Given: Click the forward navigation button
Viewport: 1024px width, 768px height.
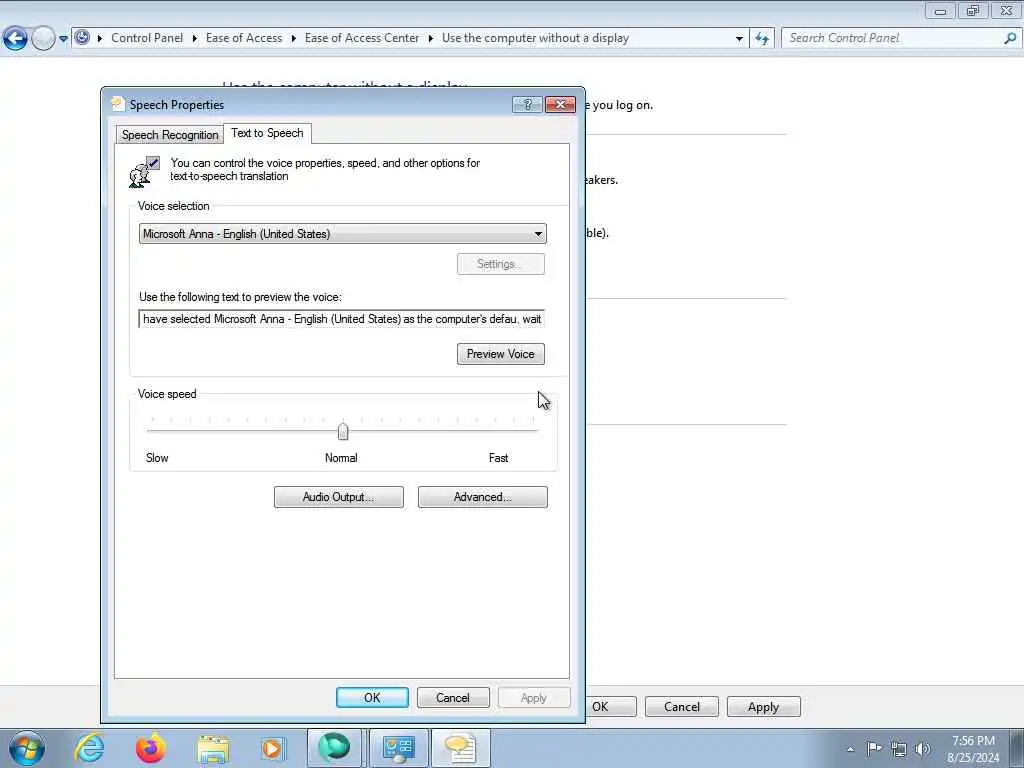Looking at the screenshot, I should [43, 39].
